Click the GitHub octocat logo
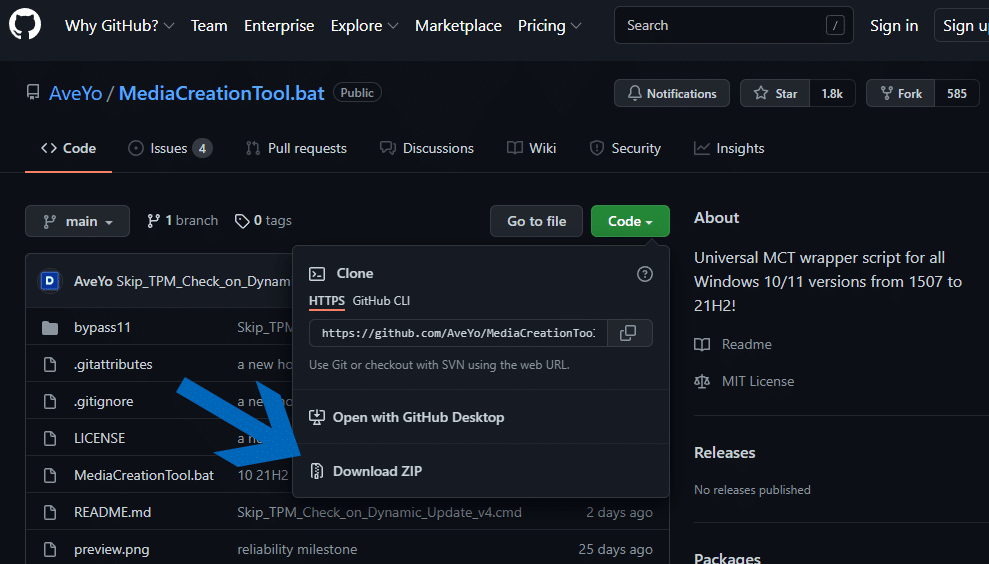This screenshot has height=564, width=989. pos(25,24)
